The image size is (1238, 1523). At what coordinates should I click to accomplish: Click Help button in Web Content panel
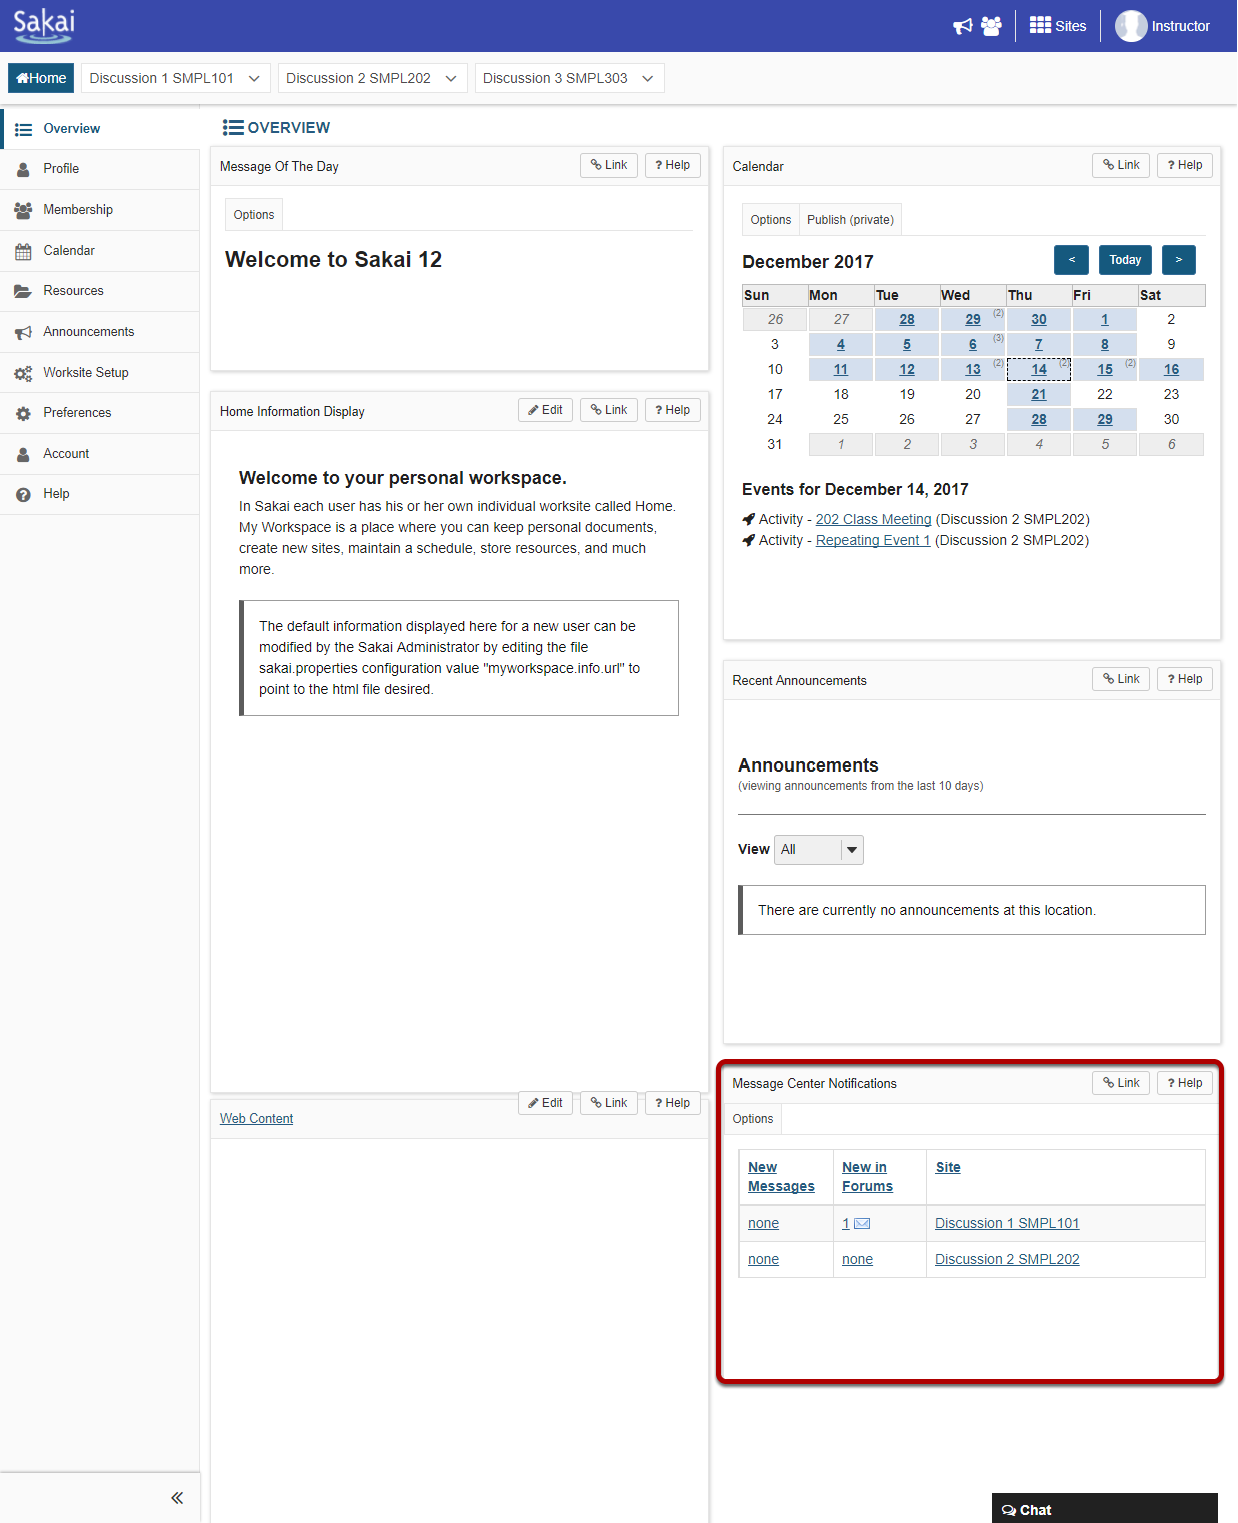tap(673, 1103)
